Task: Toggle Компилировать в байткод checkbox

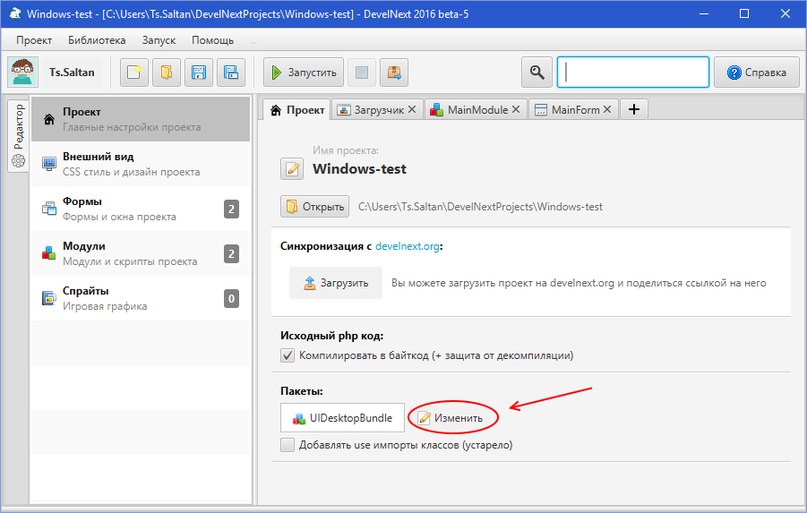Action: pyautogui.click(x=288, y=355)
